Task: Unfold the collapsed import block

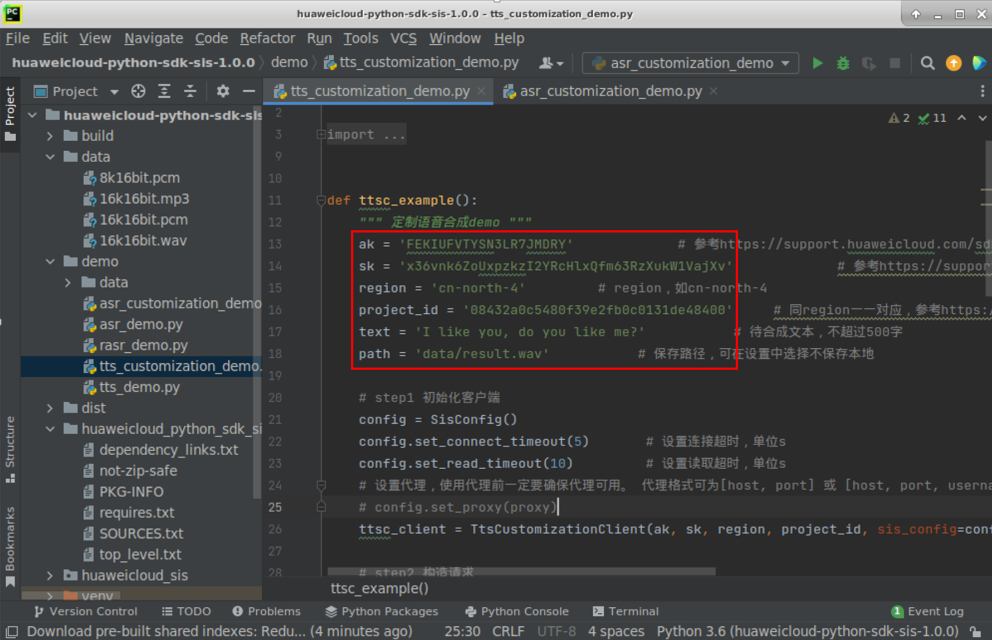Action: tap(321, 135)
